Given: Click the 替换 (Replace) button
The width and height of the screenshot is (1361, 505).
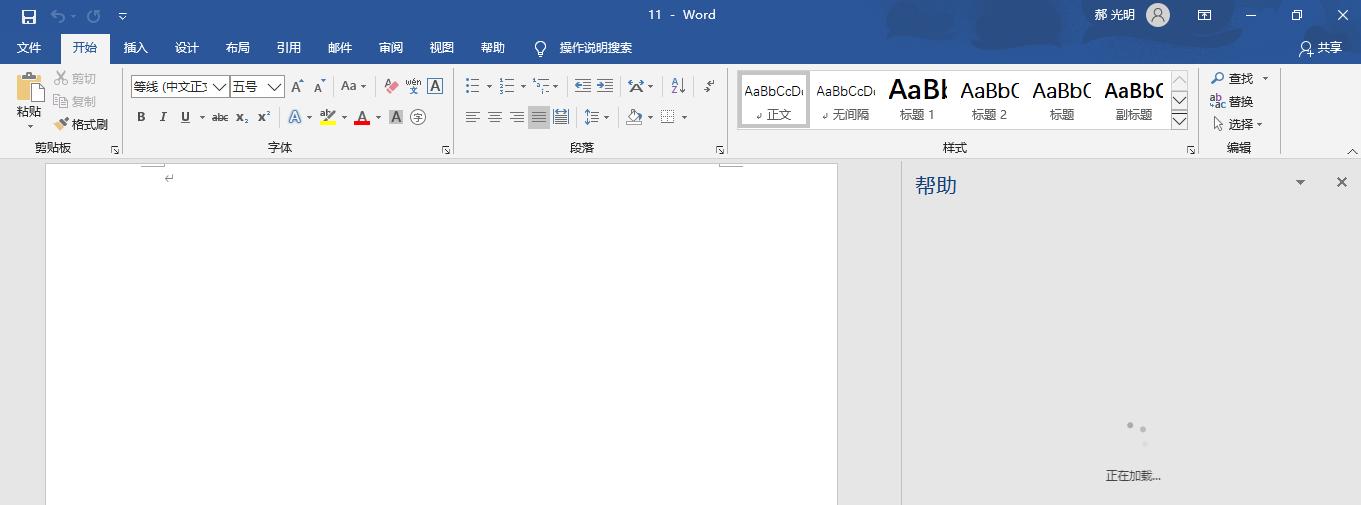Looking at the screenshot, I should coord(1232,102).
